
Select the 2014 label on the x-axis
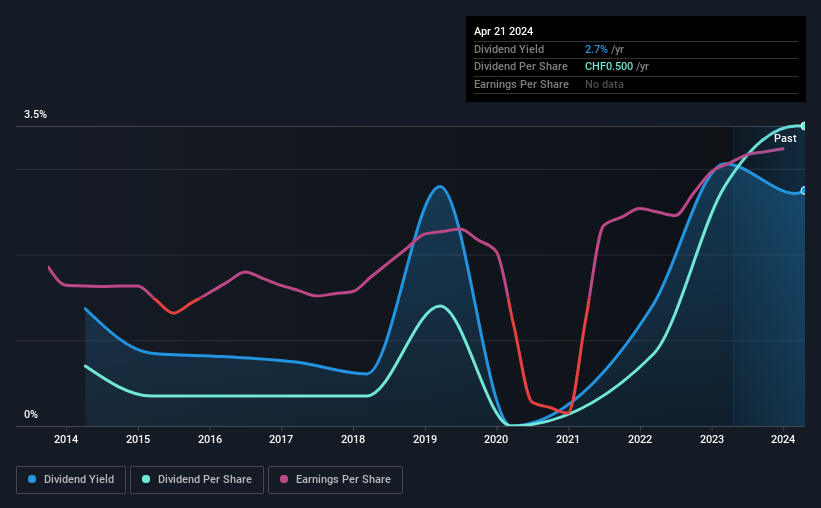coord(66,439)
